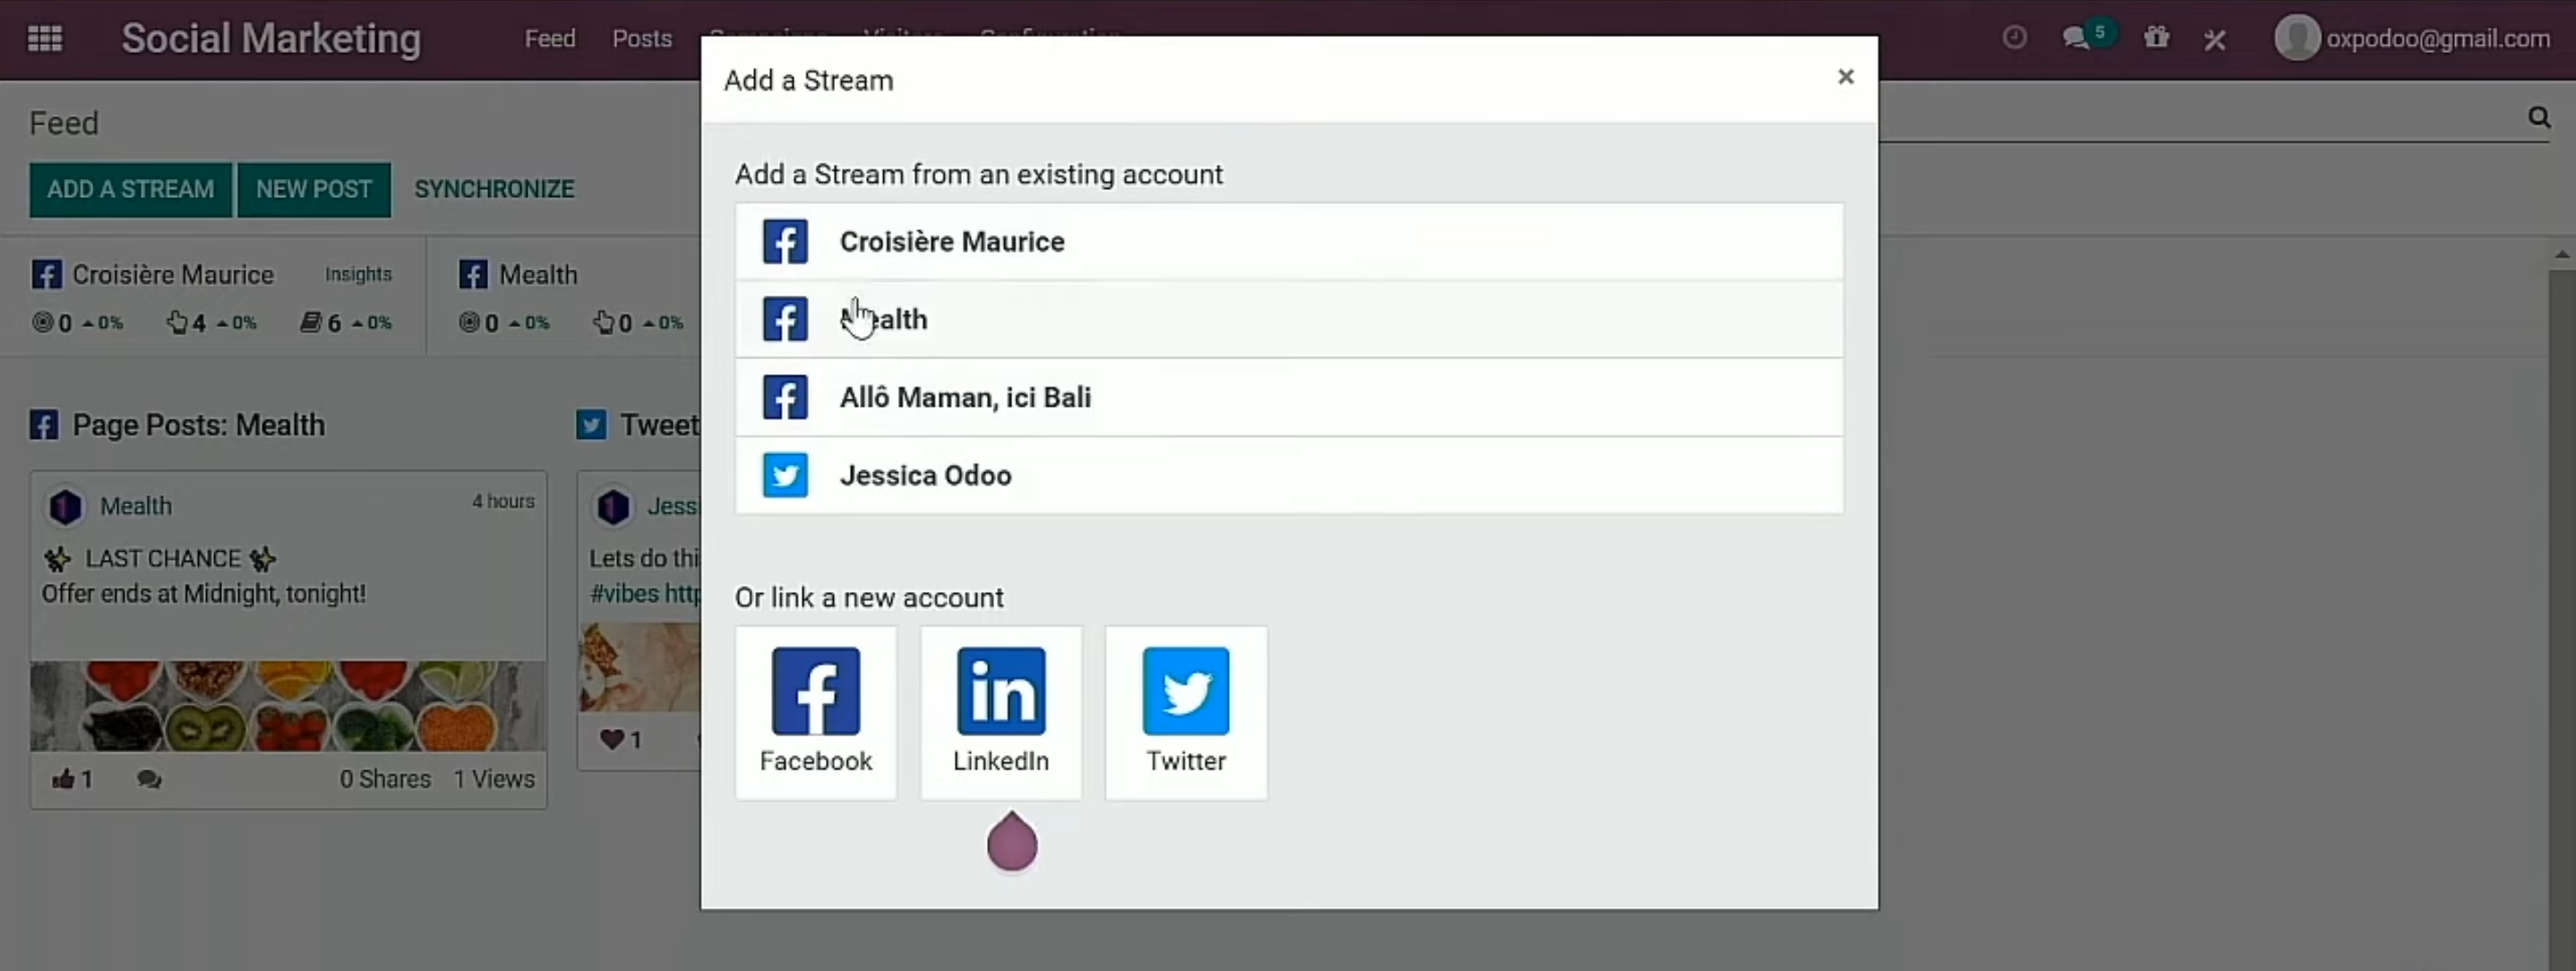Open the apps grid menu icon
This screenshot has height=971, width=2576.
coord(45,39)
